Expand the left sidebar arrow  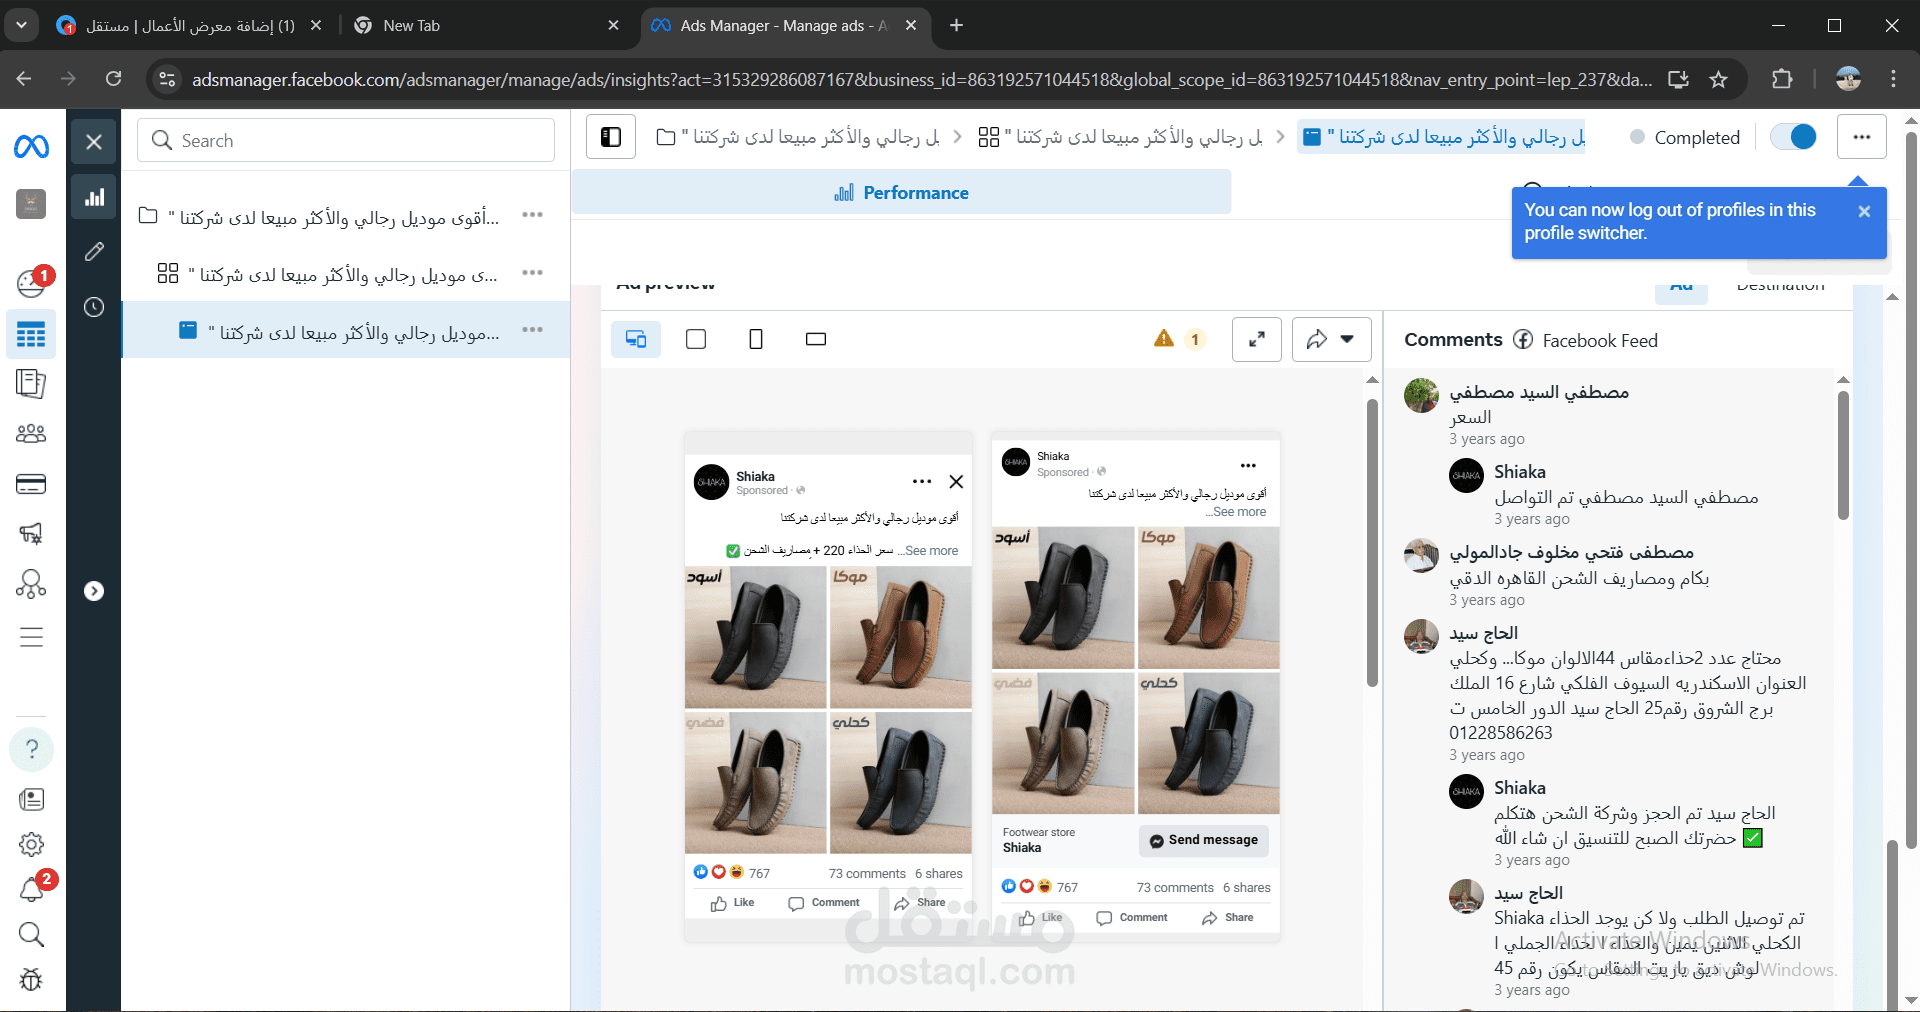[x=94, y=591]
